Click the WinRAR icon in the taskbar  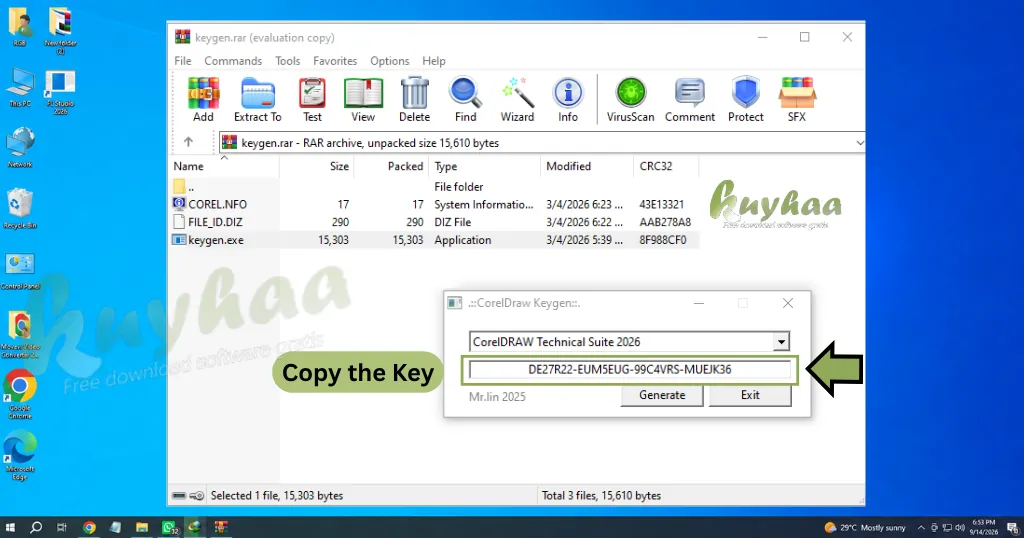coord(221,527)
